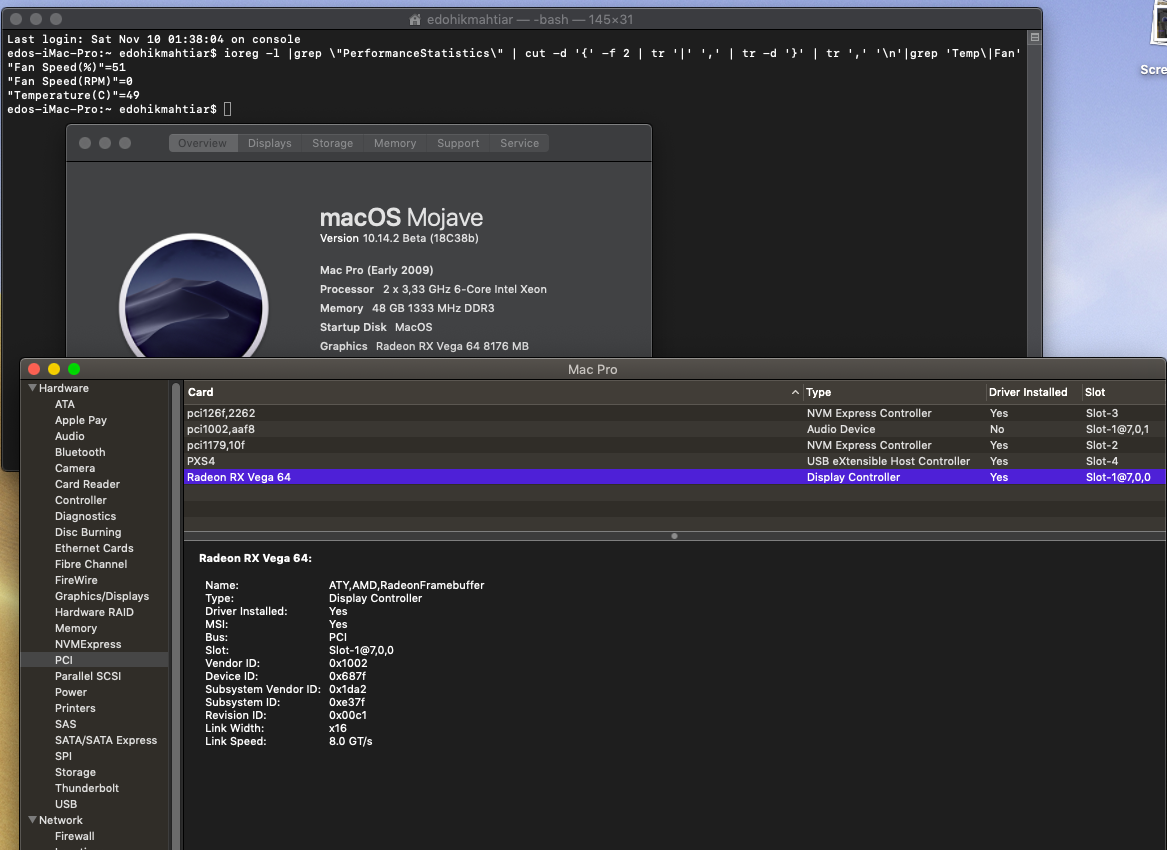Viewport: 1167px width, 850px height.
Task: Select USB in the sidebar
Action: [x=65, y=804]
